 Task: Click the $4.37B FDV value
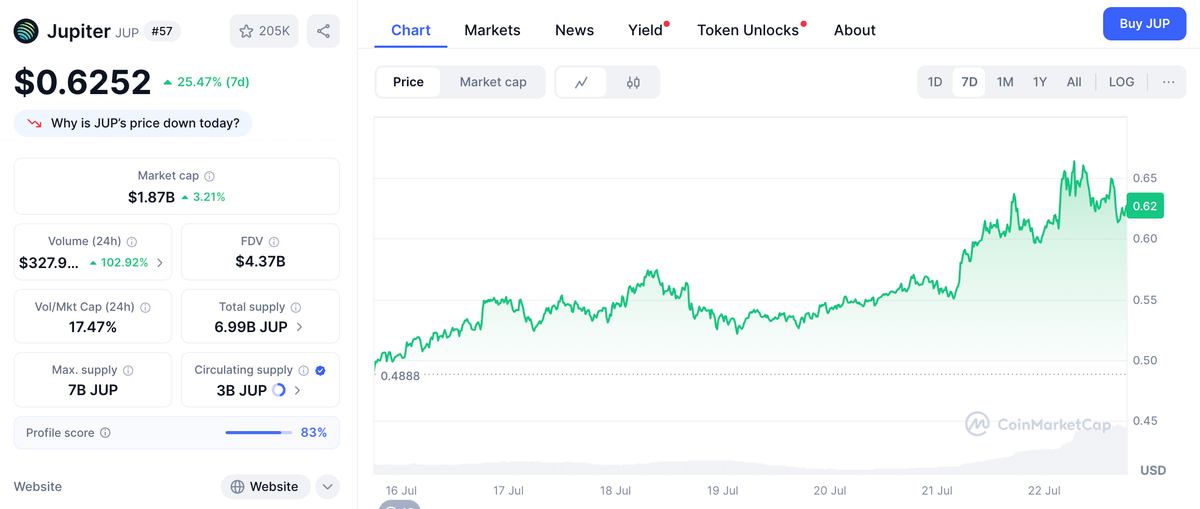click(x=260, y=262)
